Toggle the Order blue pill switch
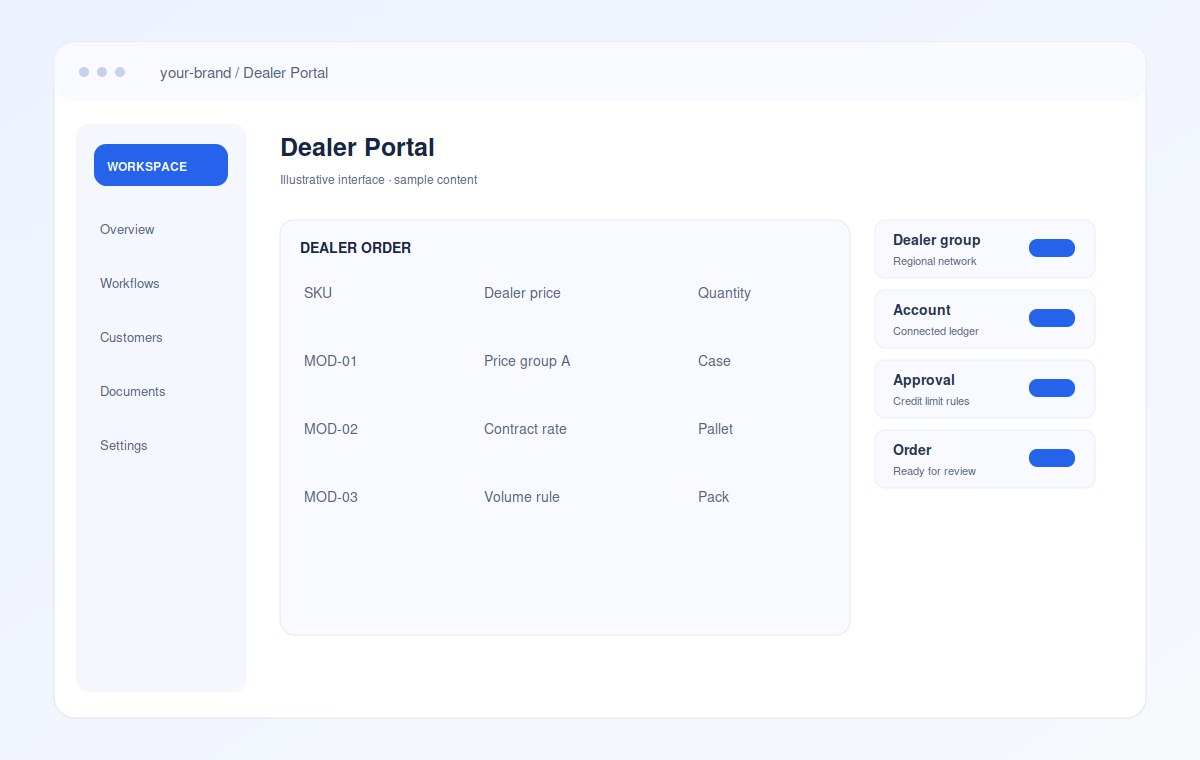 tap(1051, 458)
